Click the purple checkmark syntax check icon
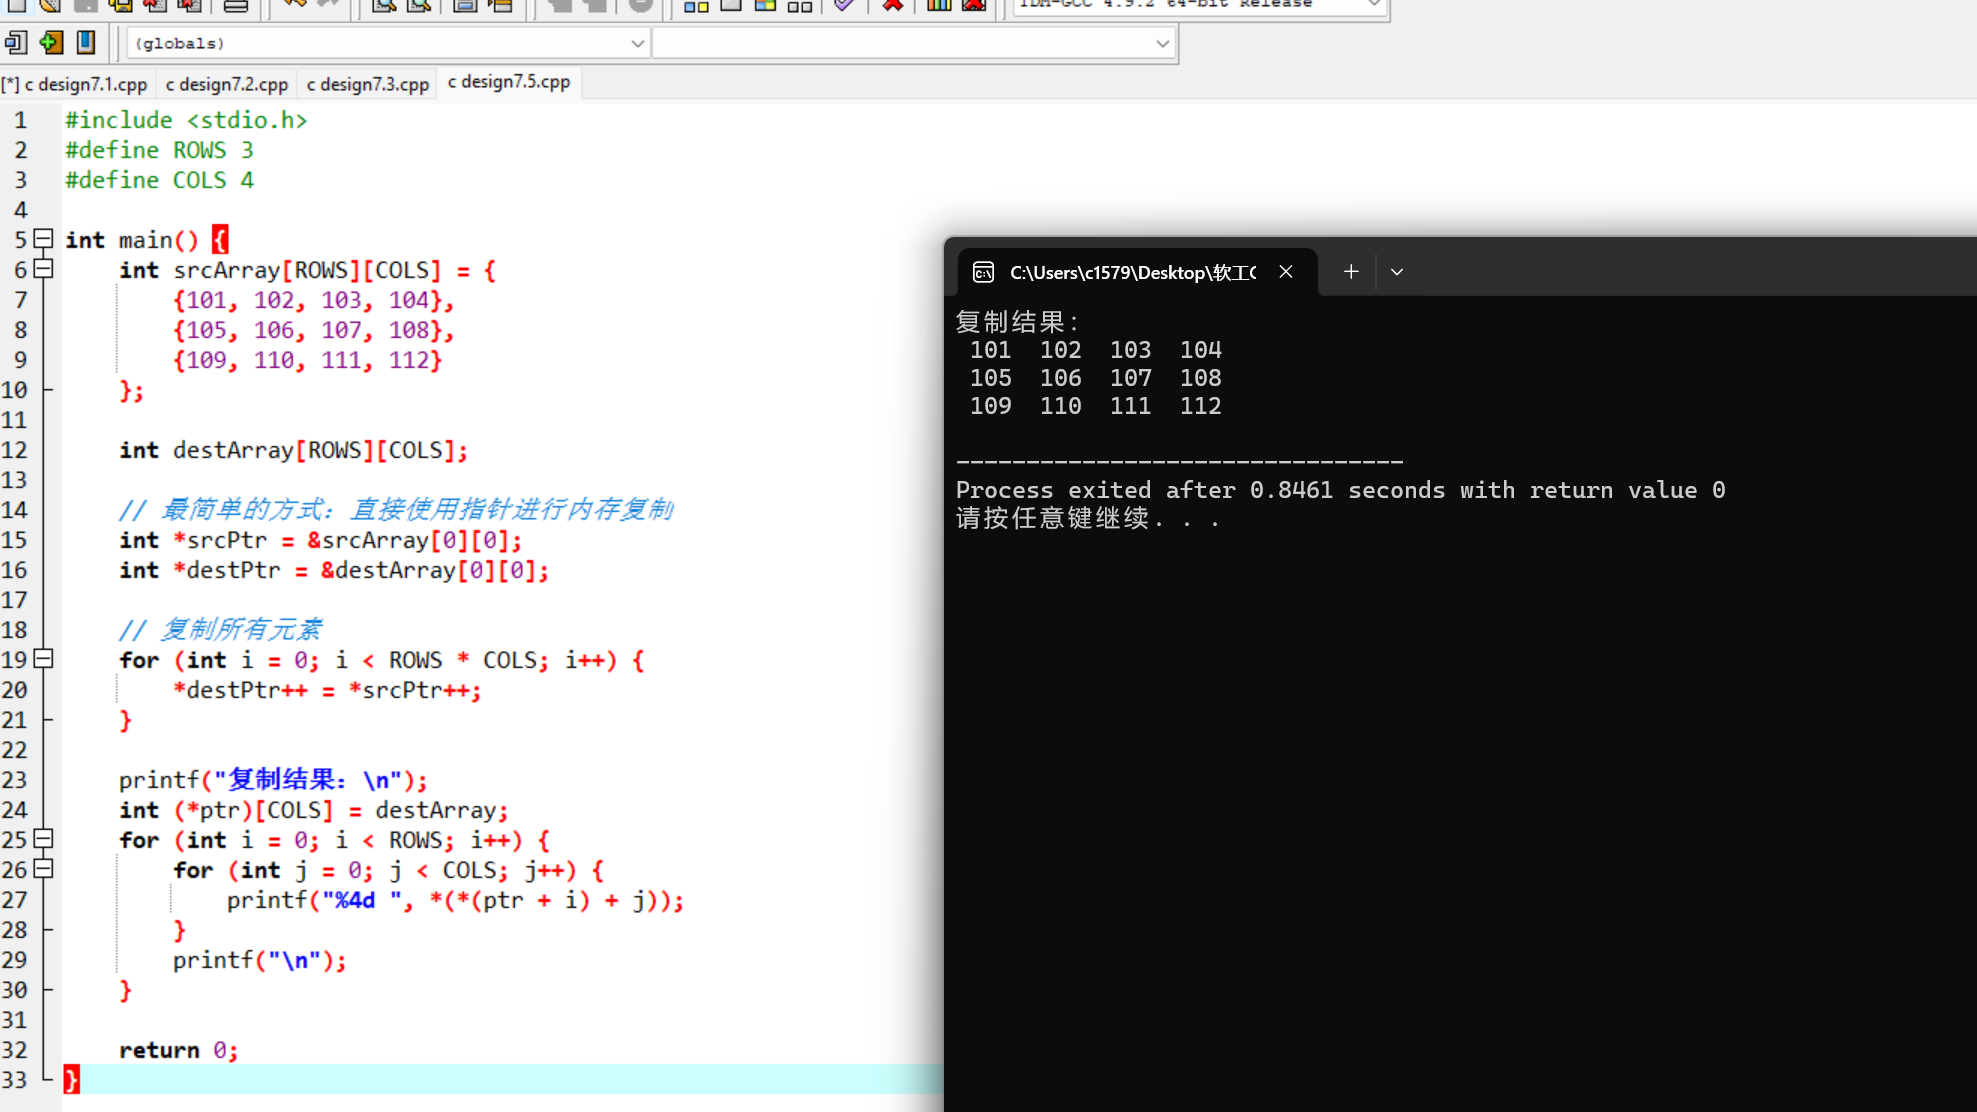 (x=844, y=5)
